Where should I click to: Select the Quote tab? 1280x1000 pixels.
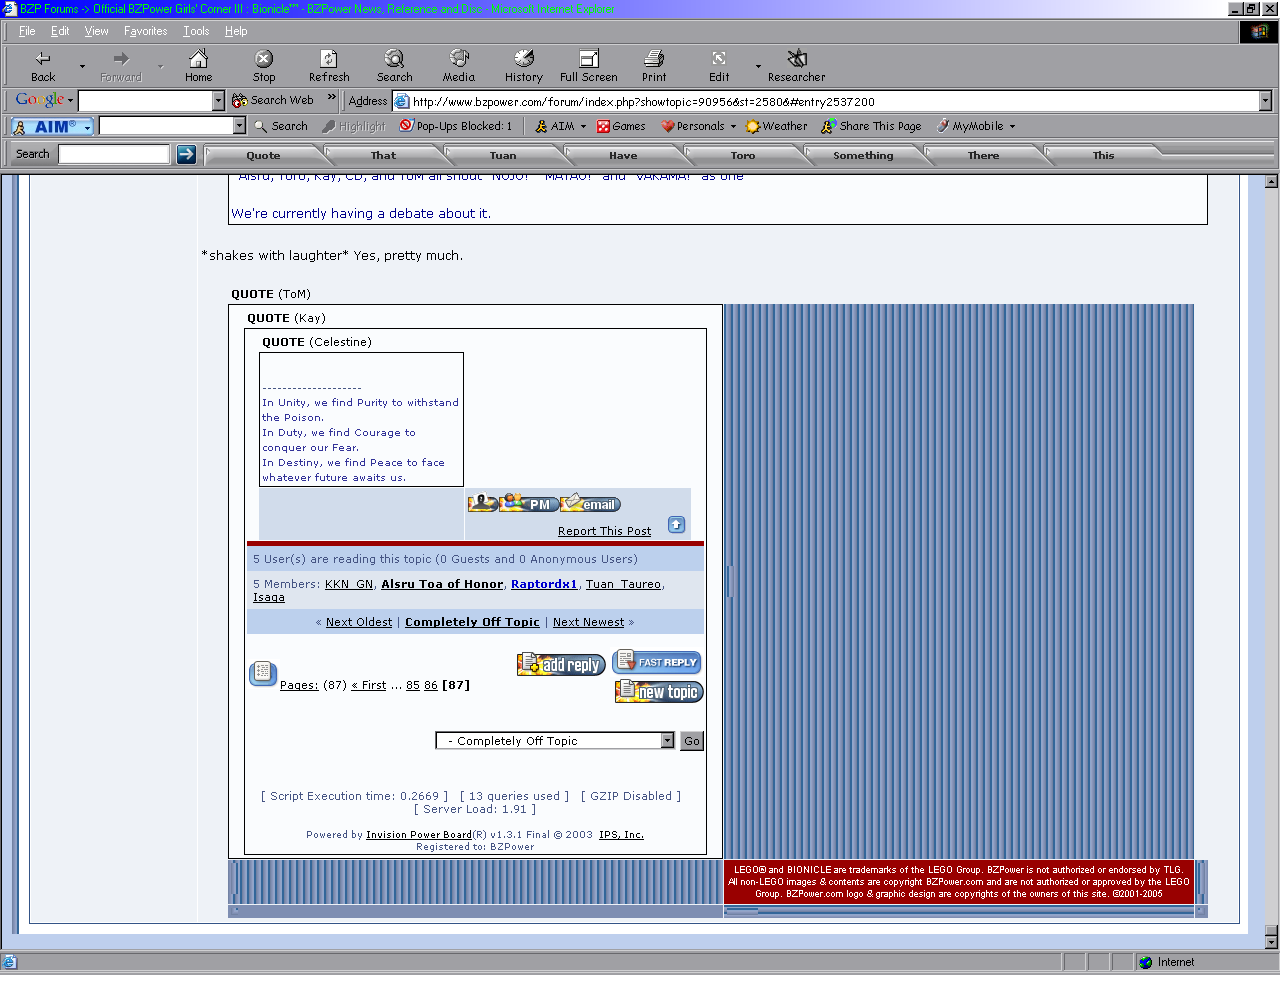[x=264, y=155]
